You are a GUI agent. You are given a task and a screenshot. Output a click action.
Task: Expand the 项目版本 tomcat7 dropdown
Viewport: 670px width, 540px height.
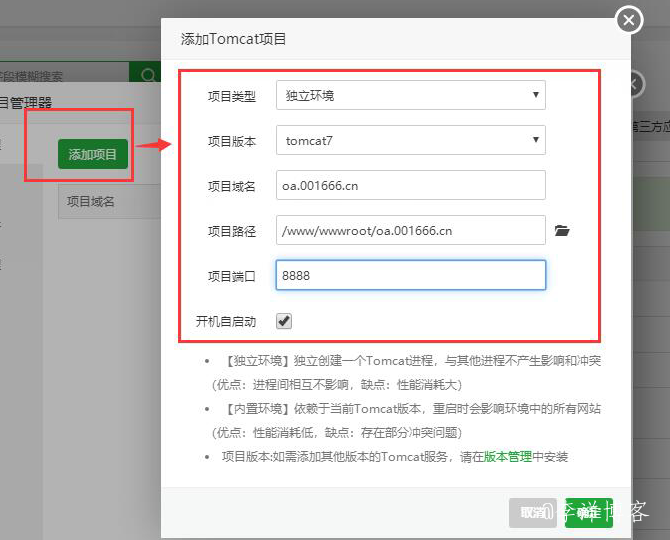click(x=410, y=141)
